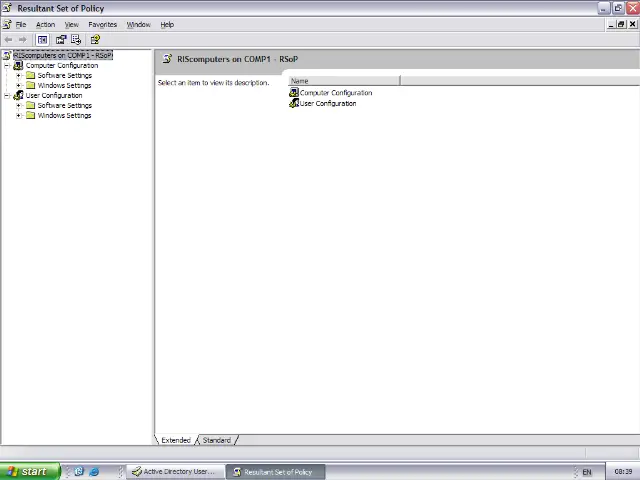640x480 pixels.
Task: Click the folder icon of Windows Settings under User Configuration
Action: coord(31,116)
